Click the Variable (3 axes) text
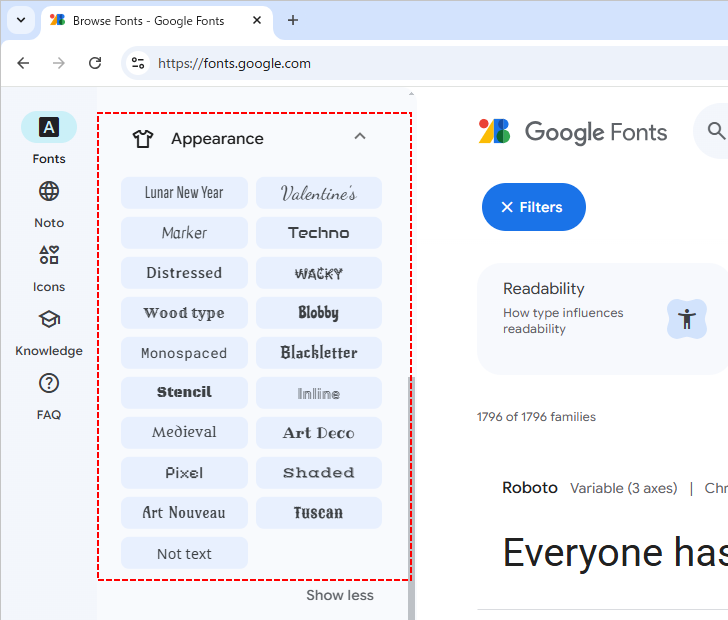The image size is (728, 620). click(624, 488)
